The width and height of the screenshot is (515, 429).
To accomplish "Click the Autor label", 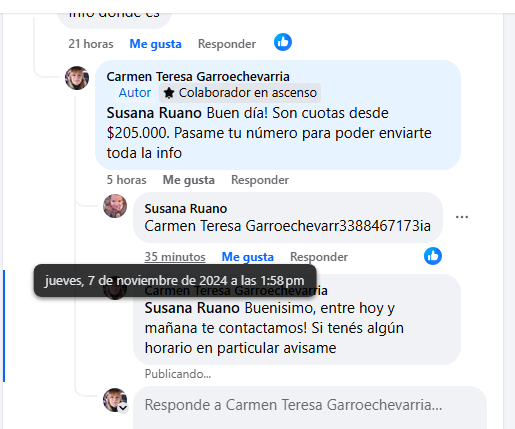I will (x=135, y=93).
